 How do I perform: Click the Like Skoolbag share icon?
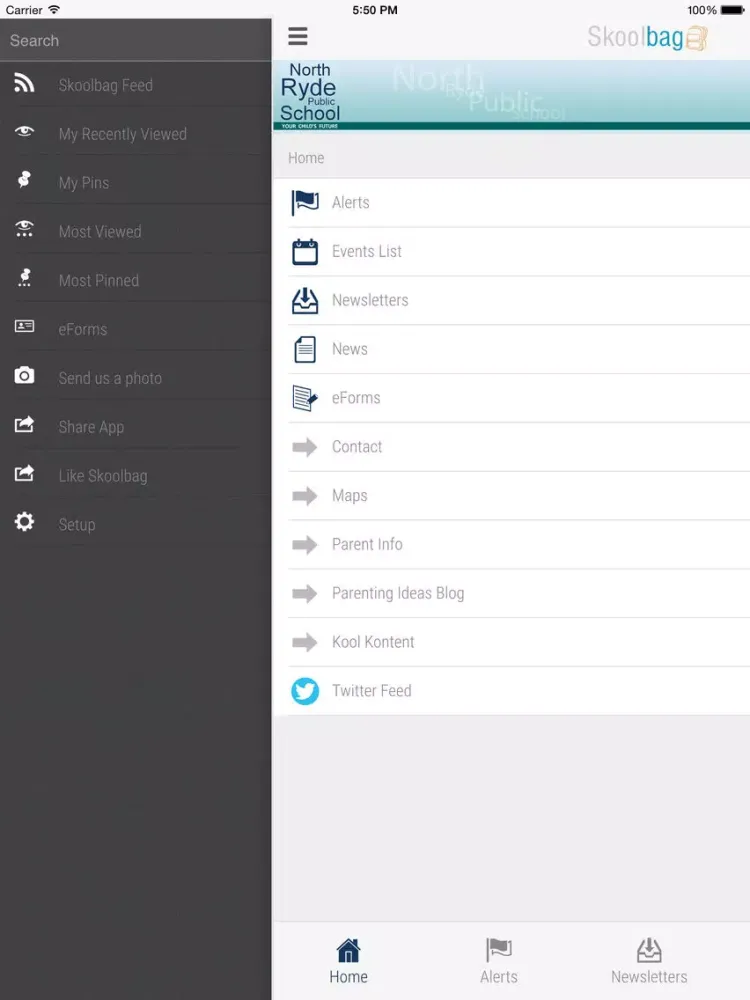24,473
